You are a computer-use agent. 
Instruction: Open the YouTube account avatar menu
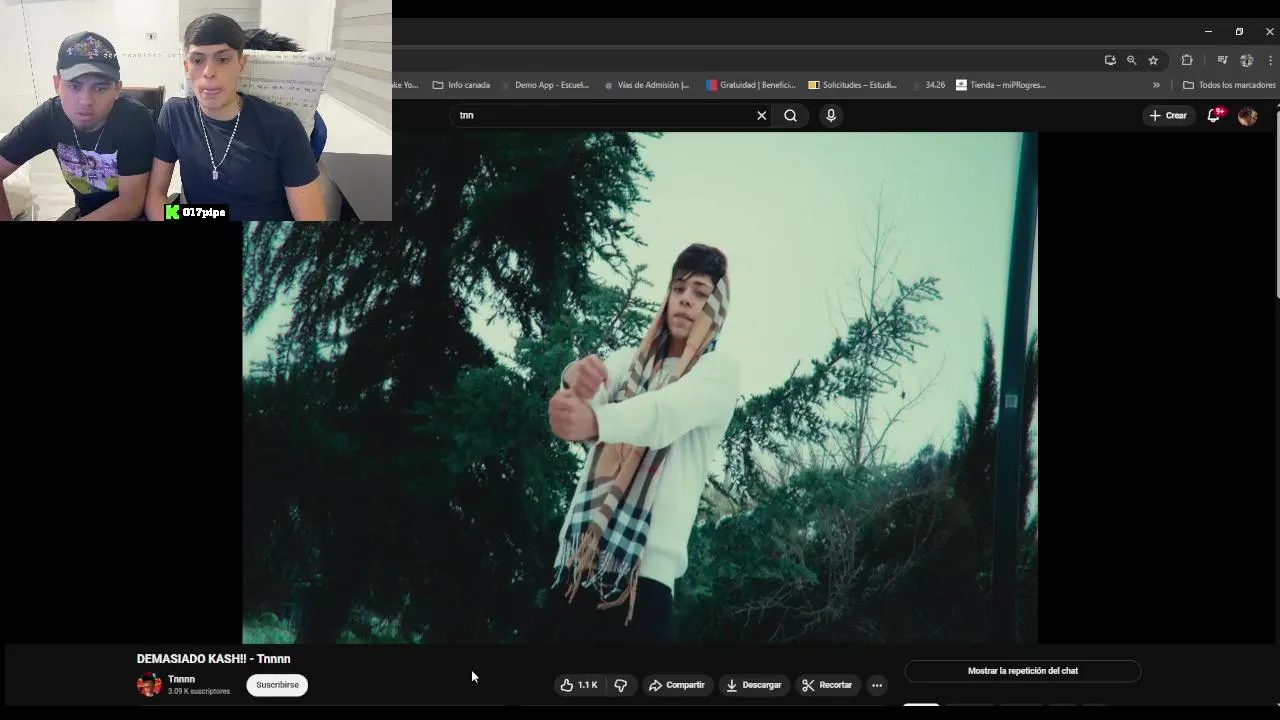[x=1247, y=116]
